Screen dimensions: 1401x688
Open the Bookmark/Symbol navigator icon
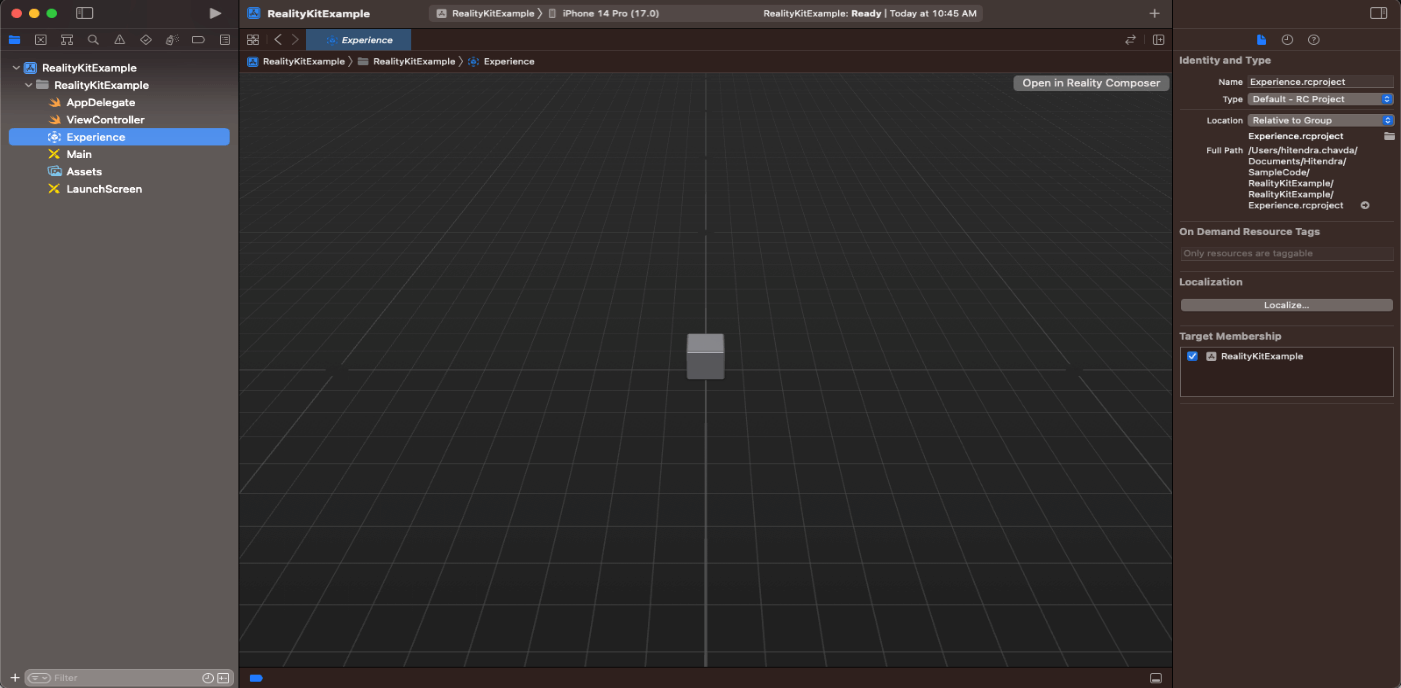coord(67,40)
